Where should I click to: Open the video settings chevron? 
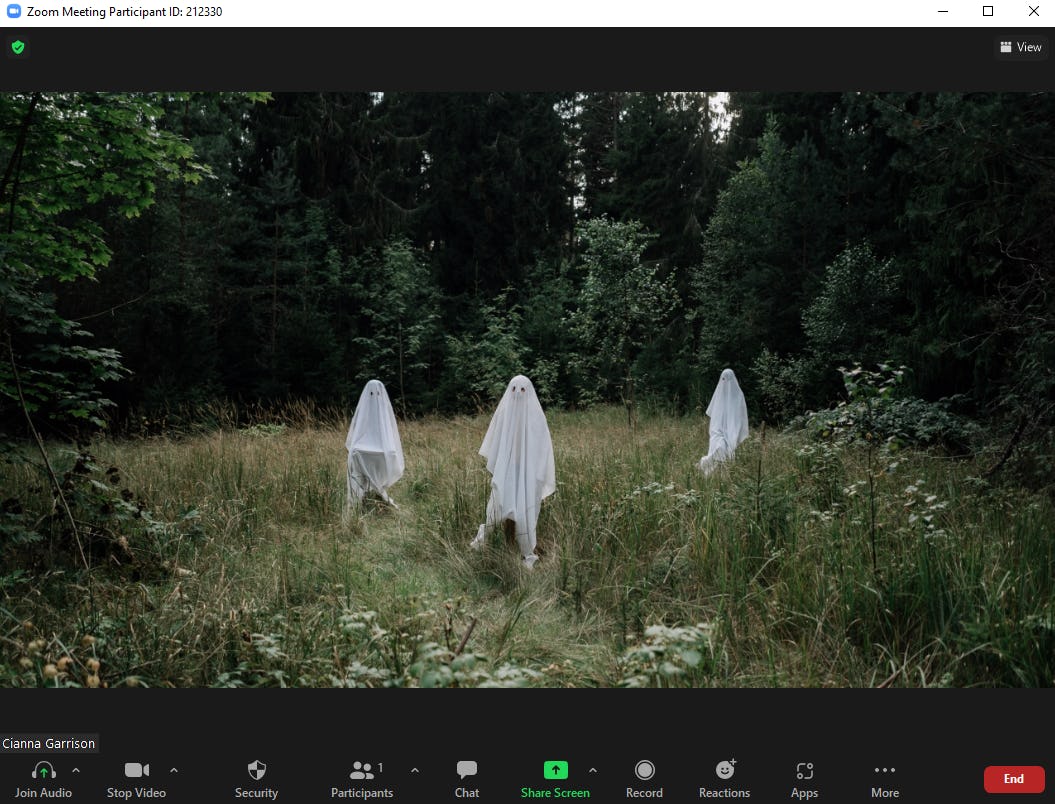tap(172, 771)
